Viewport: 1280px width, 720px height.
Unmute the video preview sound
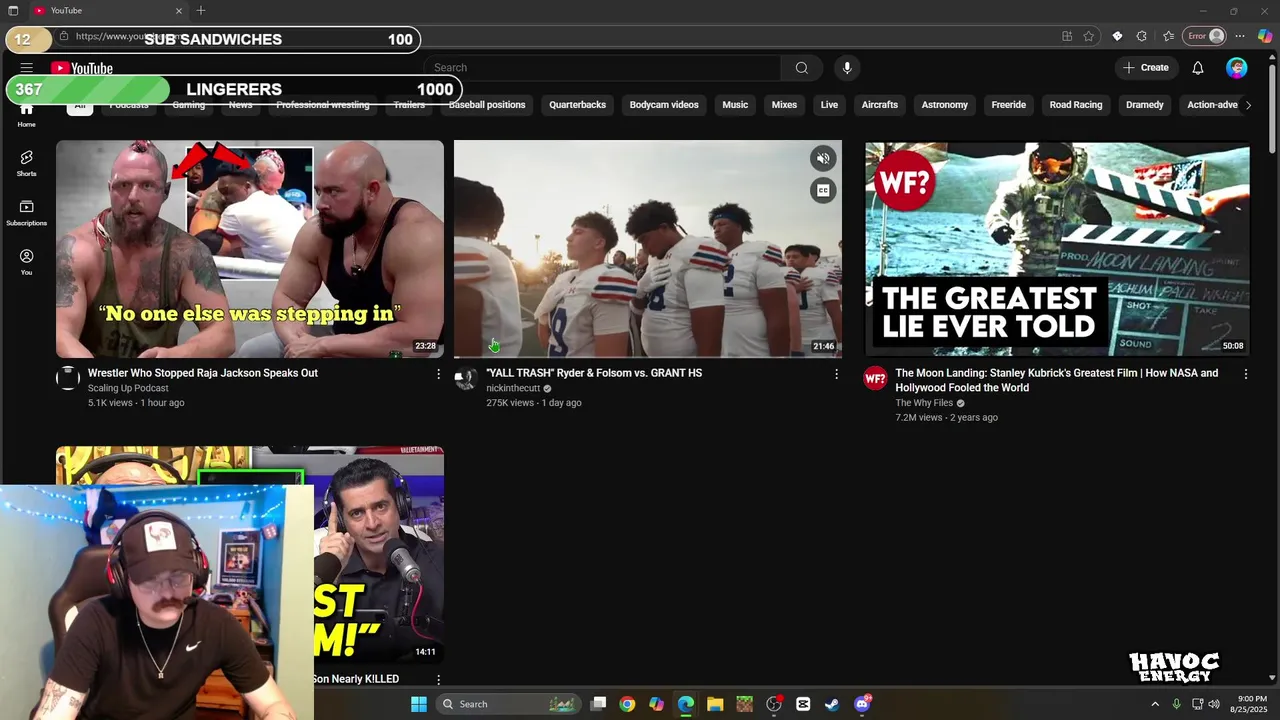[823, 159]
